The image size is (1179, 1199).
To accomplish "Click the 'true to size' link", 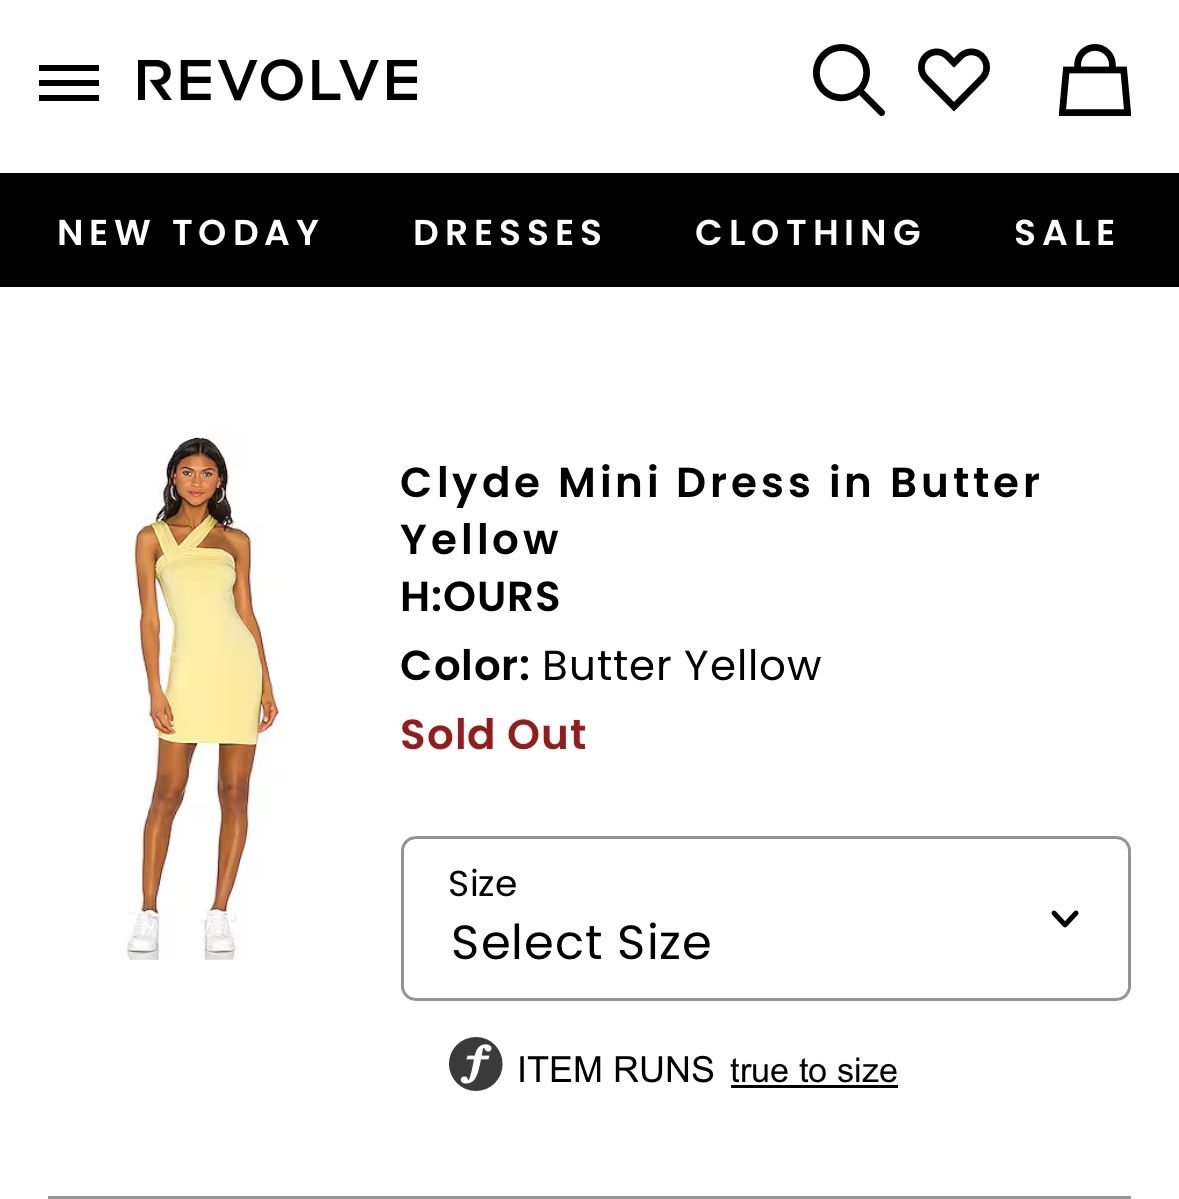I will [814, 1070].
